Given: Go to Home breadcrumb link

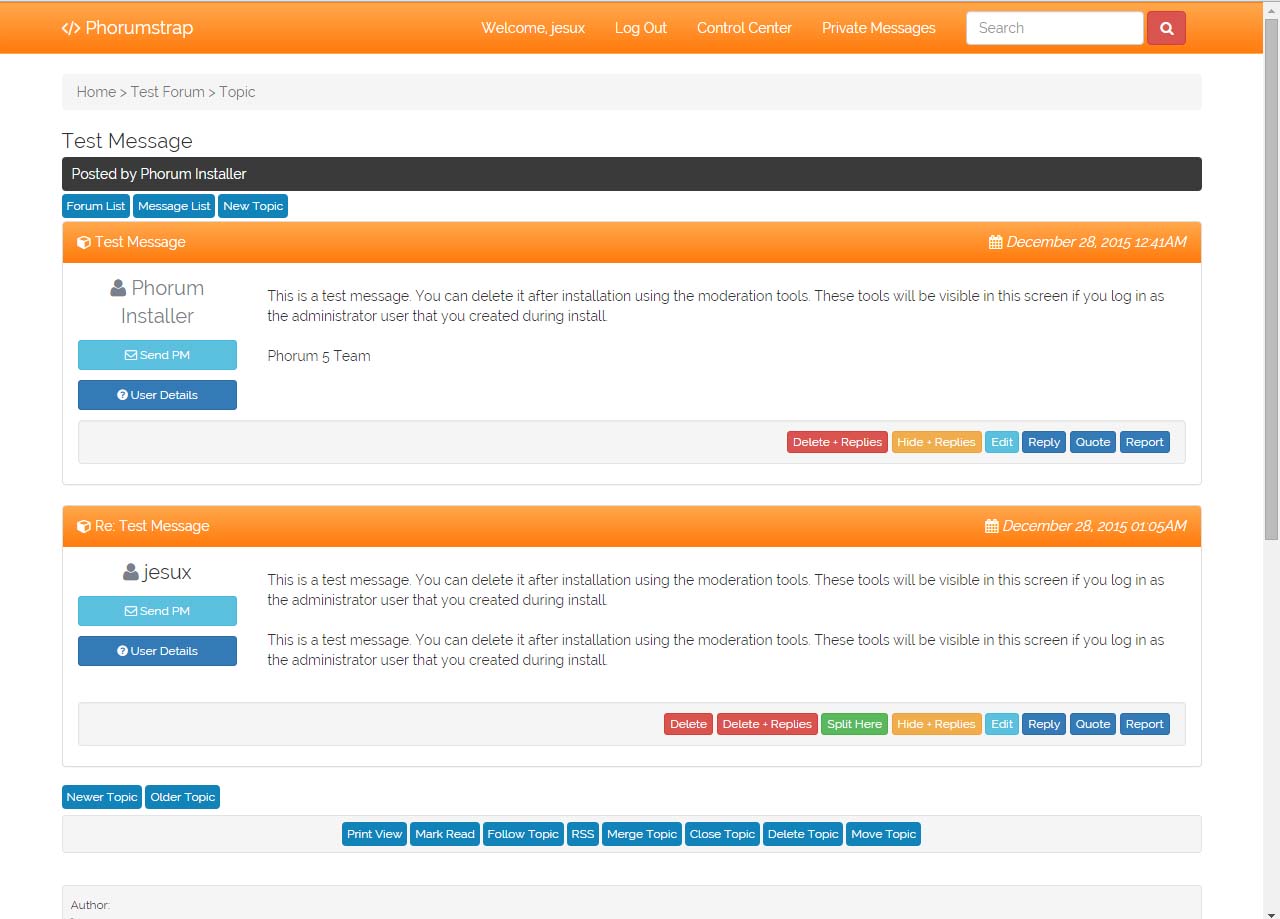Looking at the screenshot, I should [96, 92].
